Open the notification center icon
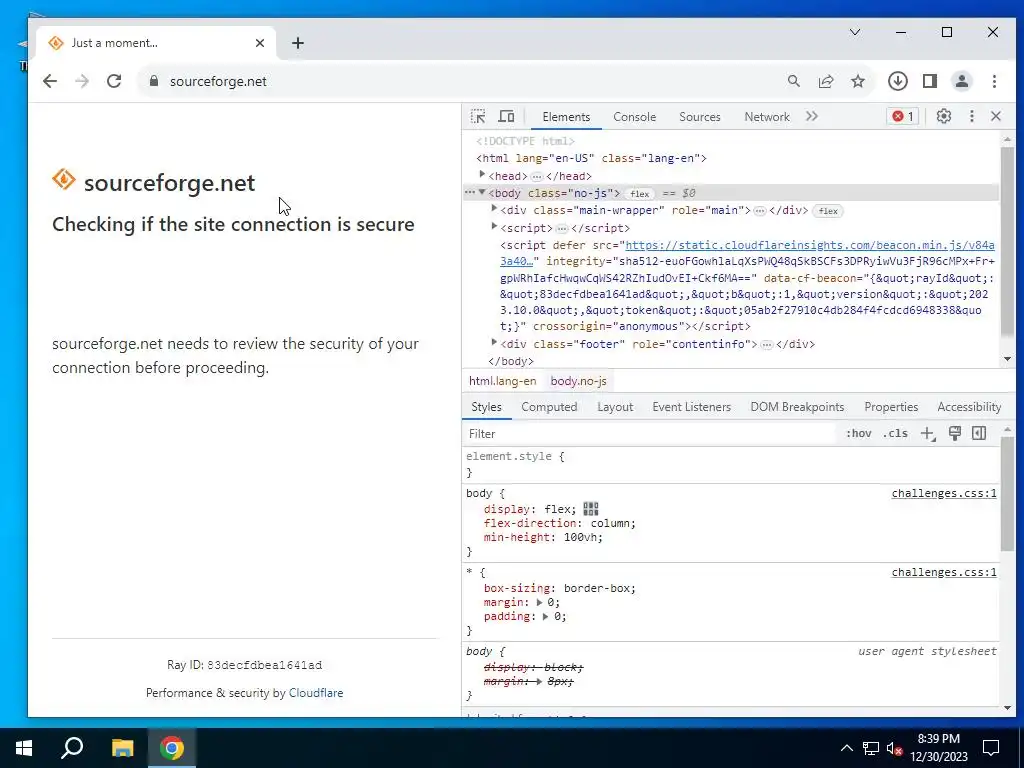Viewport: 1024px width, 768px height. point(991,748)
